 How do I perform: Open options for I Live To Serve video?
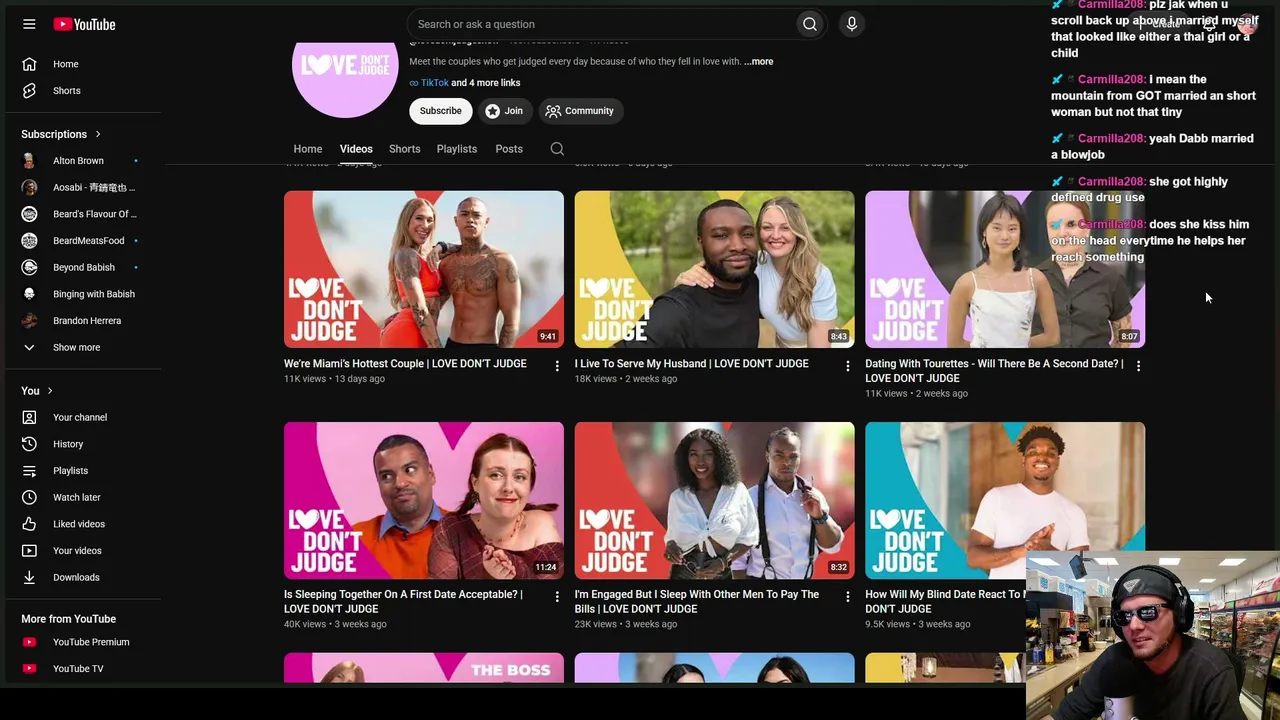tap(848, 366)
